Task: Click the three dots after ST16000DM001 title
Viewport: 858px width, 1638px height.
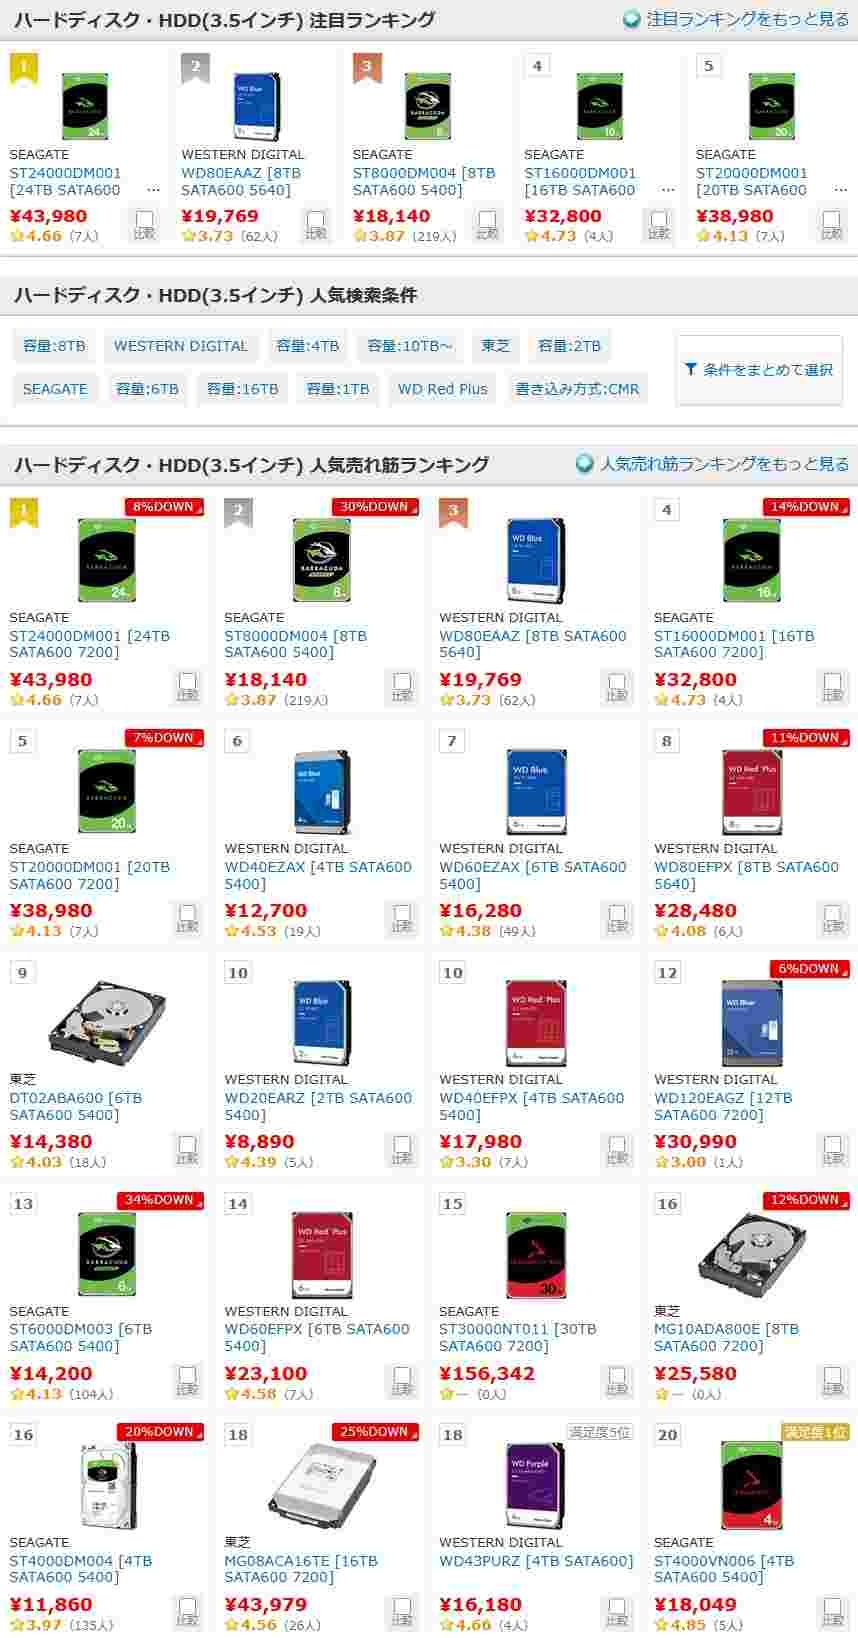Action: coord(668,190)
